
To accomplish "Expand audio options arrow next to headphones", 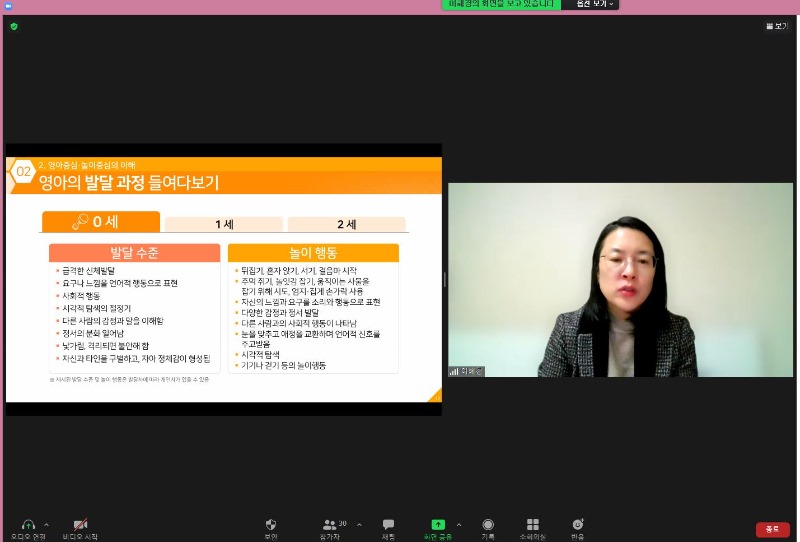I will pos(46,524).
